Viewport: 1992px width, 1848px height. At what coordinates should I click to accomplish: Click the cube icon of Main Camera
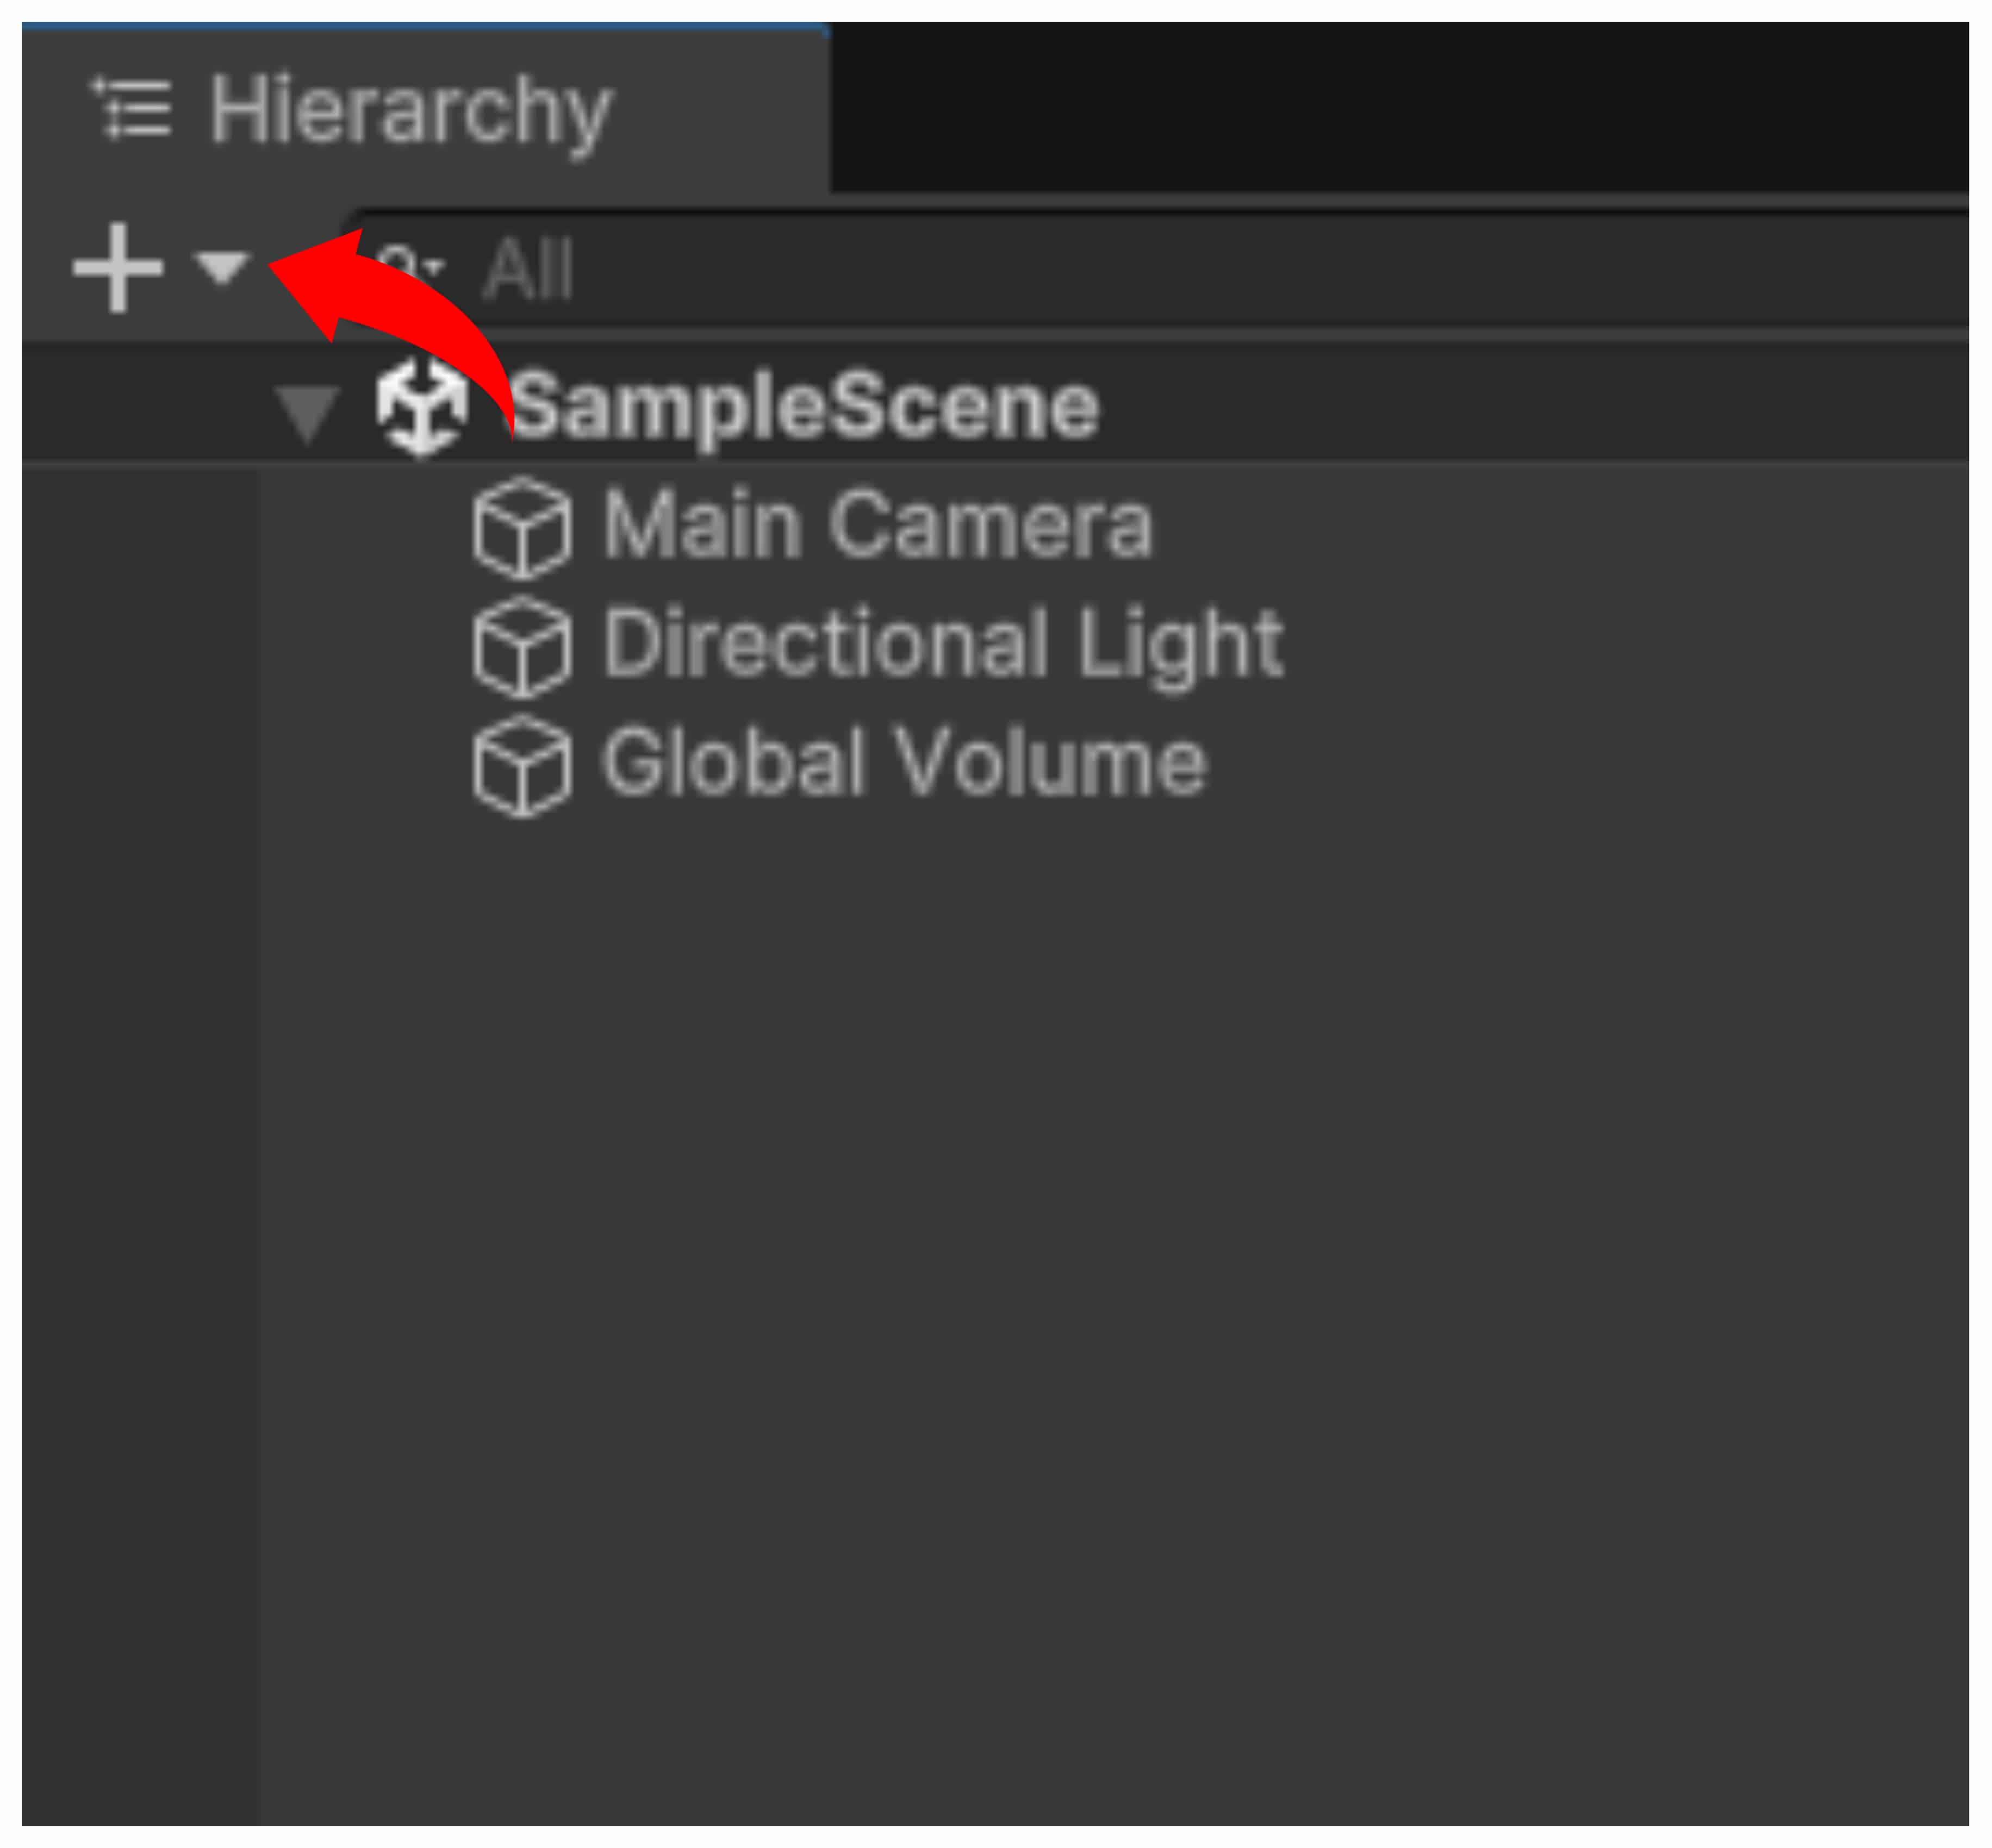point(522,528)
